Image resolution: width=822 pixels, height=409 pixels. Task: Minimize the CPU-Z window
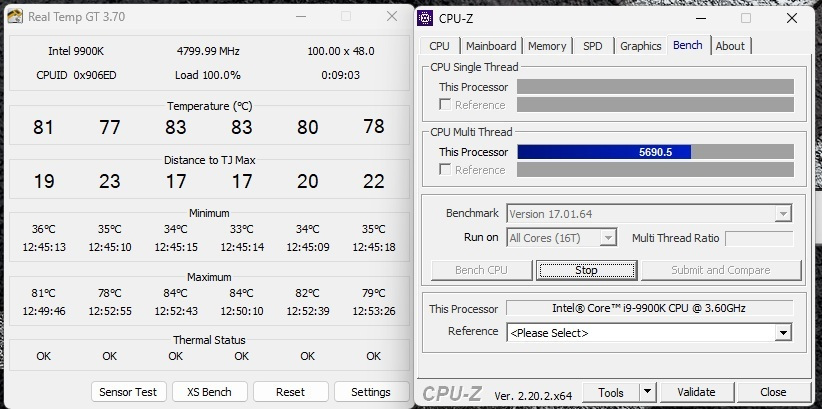click(x=701, y=18)
